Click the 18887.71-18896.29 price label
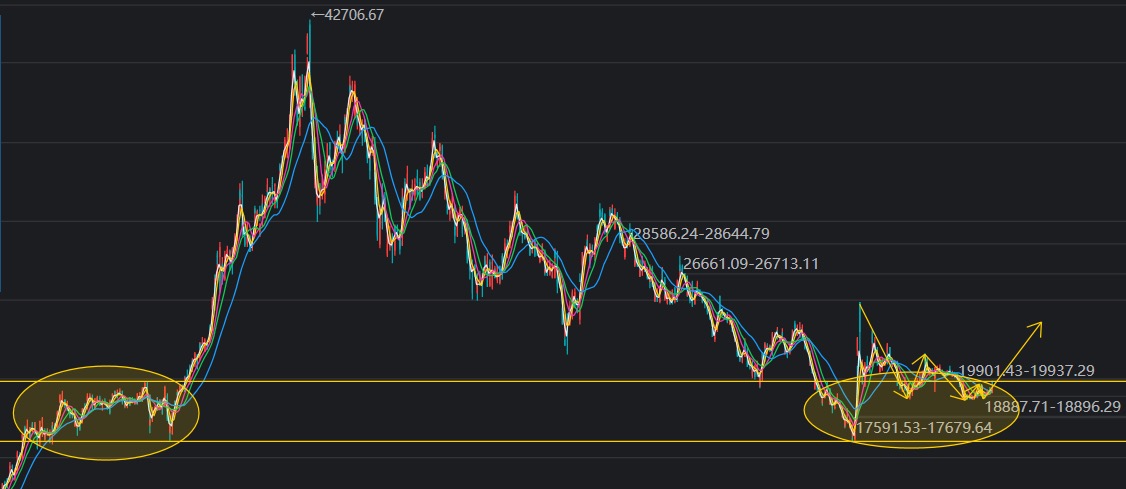 point(1052,406)
